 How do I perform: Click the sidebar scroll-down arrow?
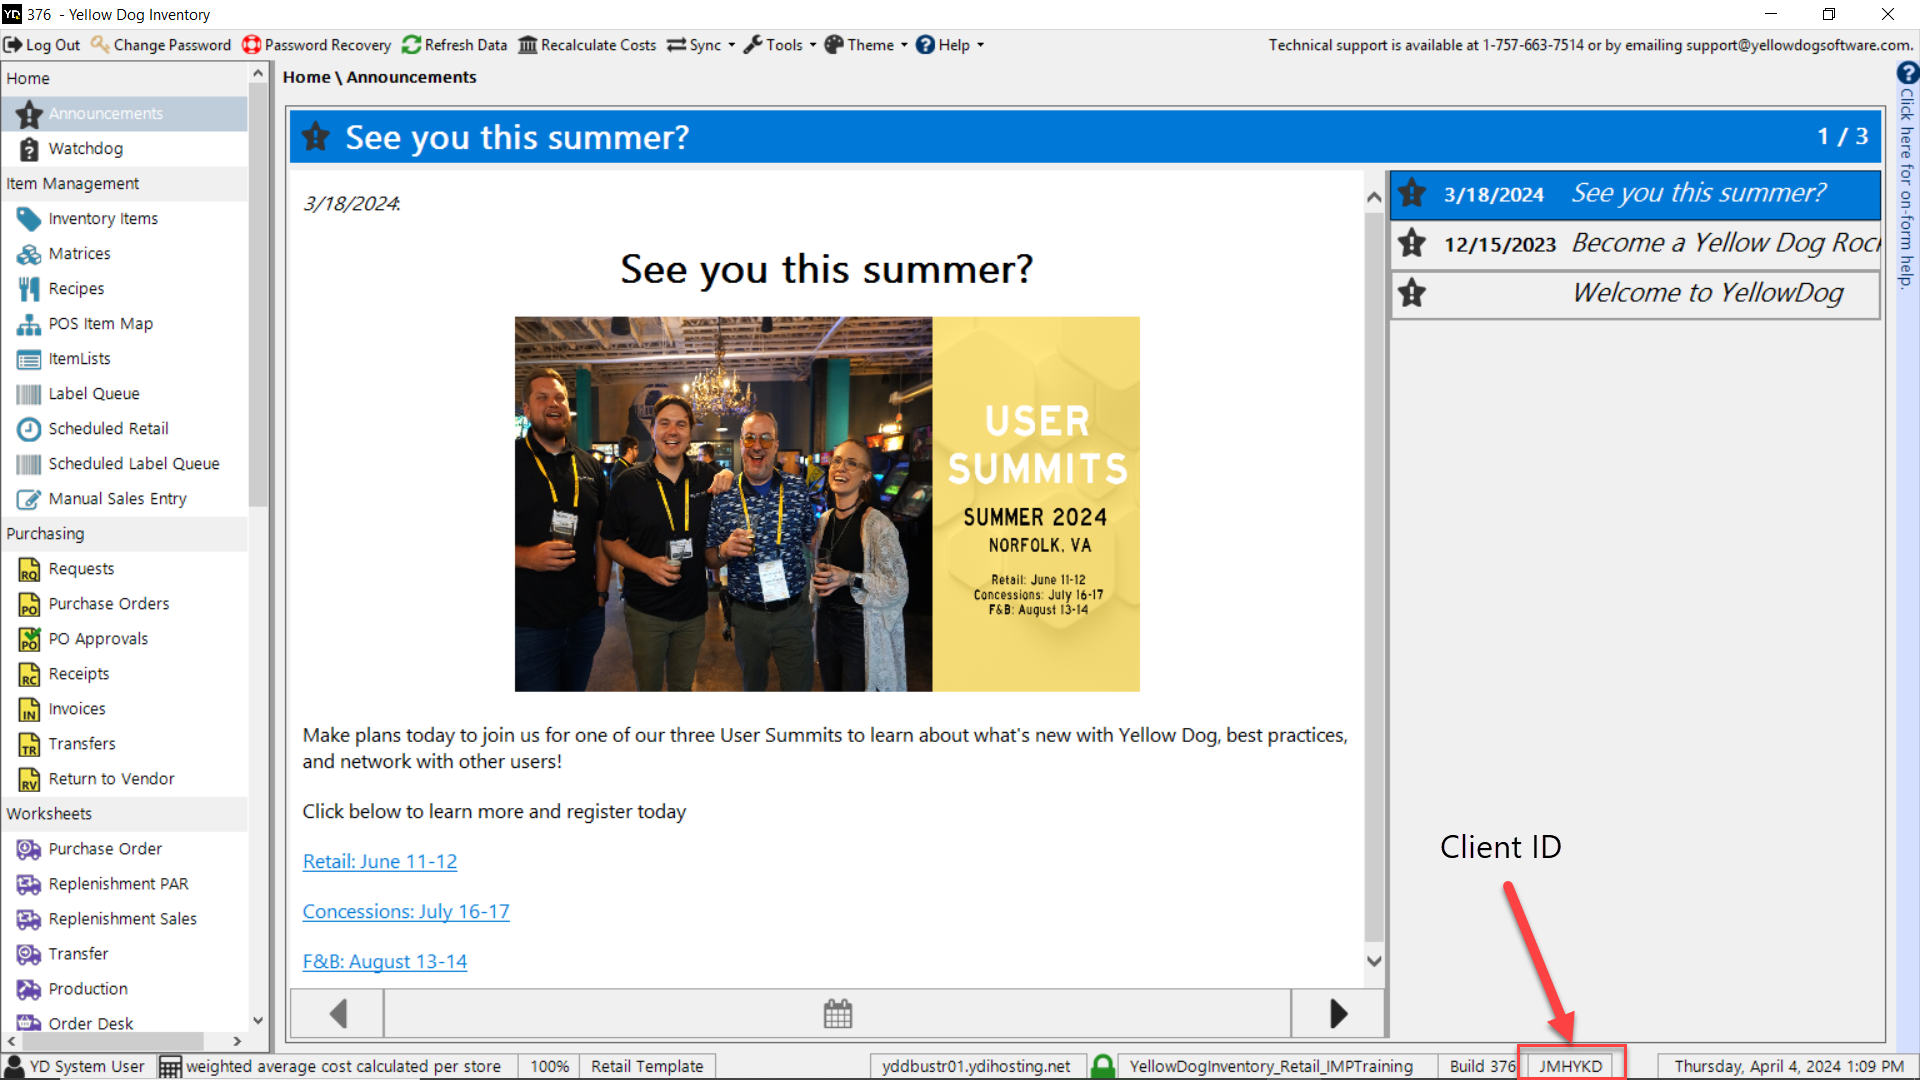pyautogui.click(x=258, y=1021)
